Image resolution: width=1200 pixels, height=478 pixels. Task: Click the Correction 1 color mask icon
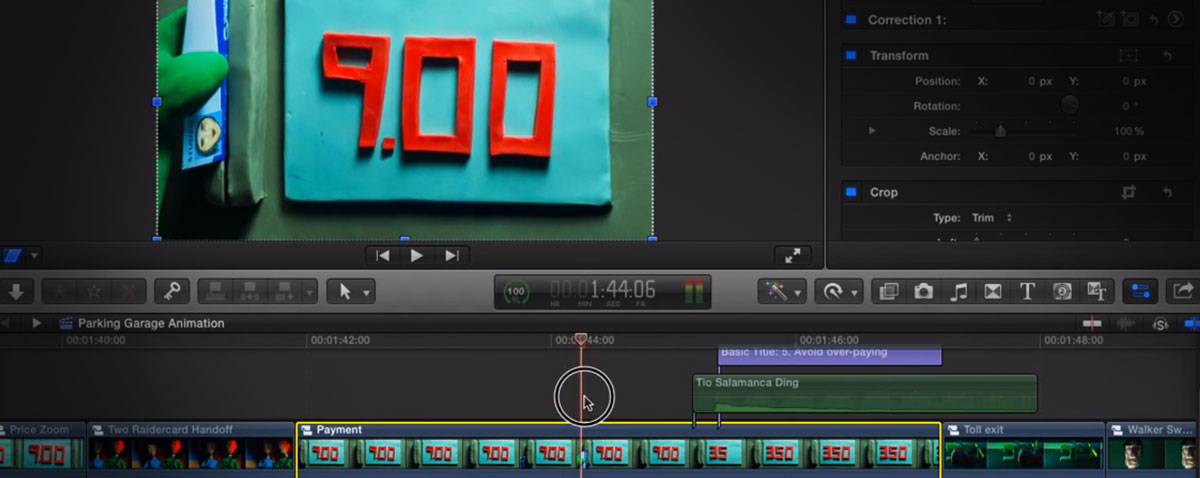[1106, 19]
